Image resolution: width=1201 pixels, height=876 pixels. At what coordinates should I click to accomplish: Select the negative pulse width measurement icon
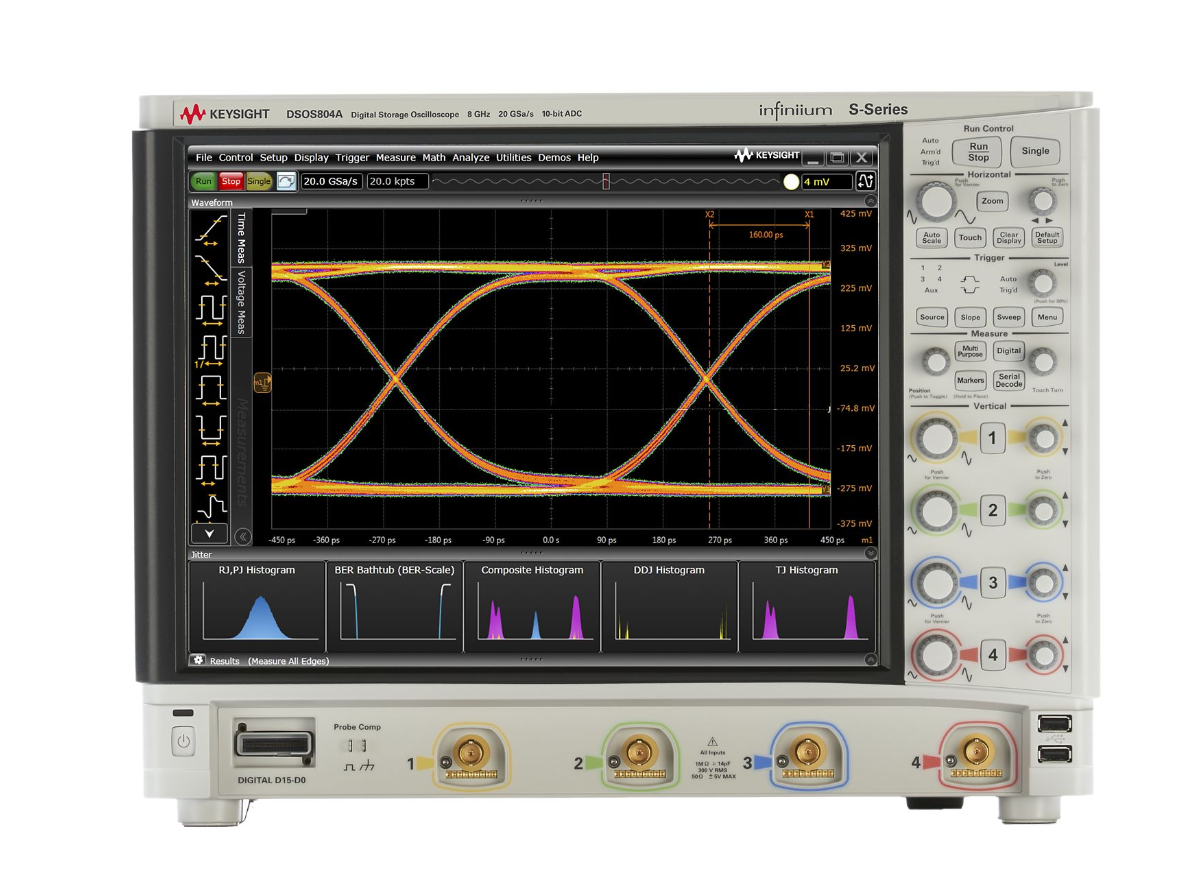coord(211,429)
